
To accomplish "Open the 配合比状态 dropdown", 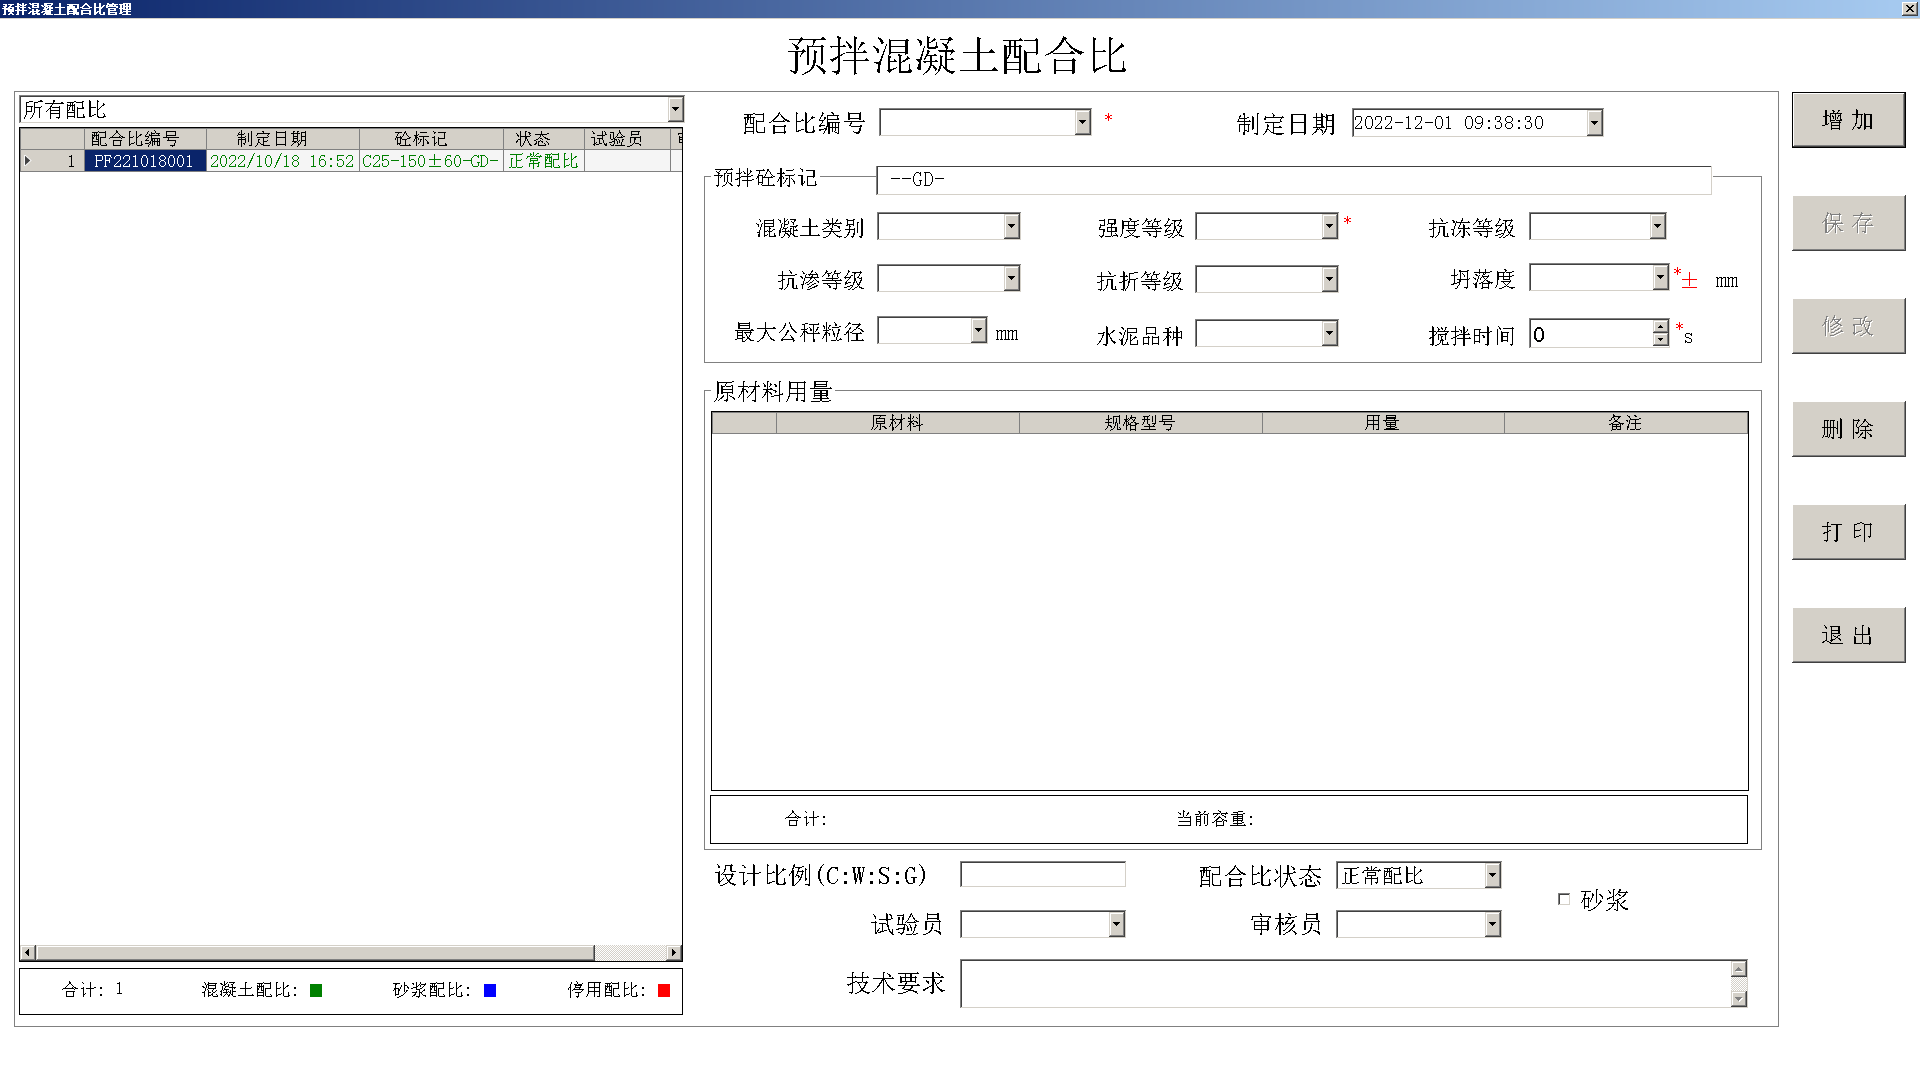I will [1492, 876].
